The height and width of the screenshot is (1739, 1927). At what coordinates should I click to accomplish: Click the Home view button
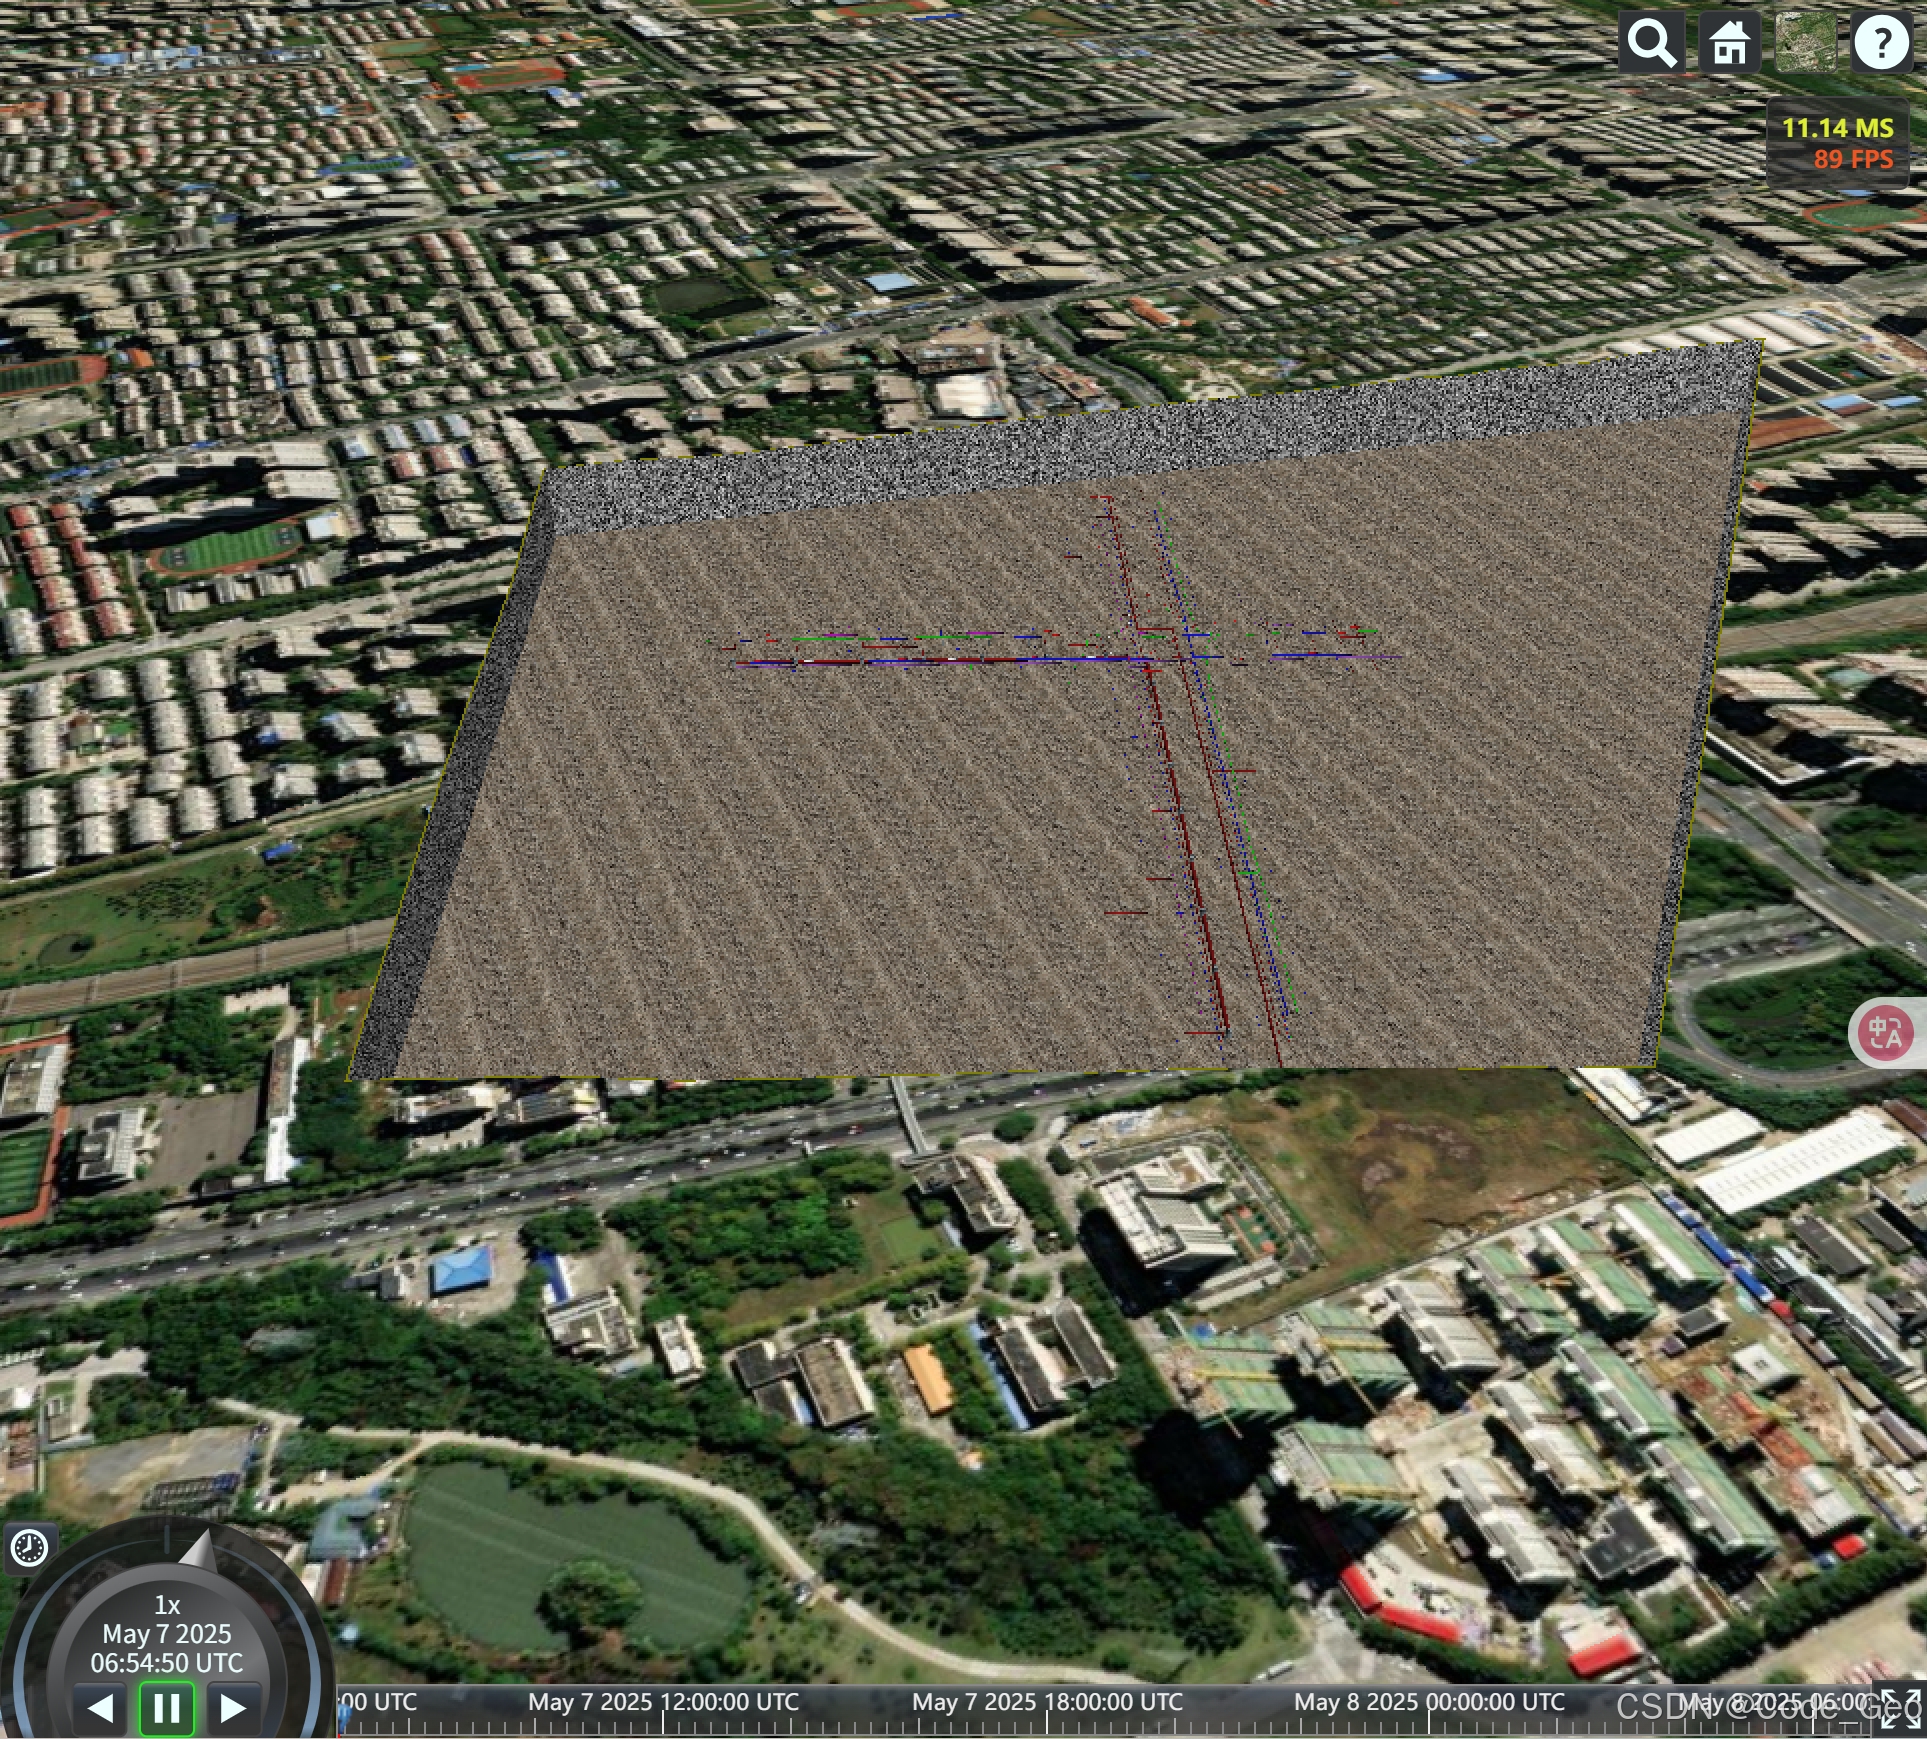[1729, 43]
